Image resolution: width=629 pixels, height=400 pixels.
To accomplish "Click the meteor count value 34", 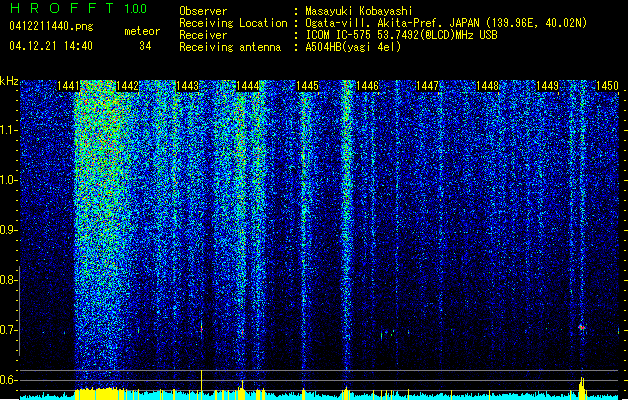I will 145,46.
